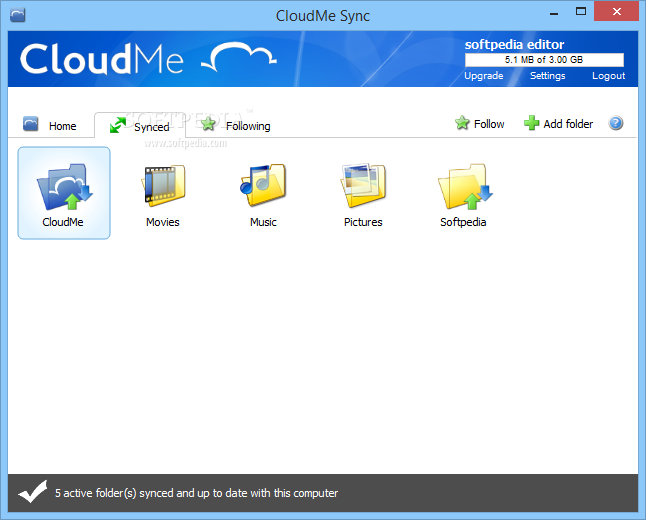Viewport: 646px width, 520px height.
Task: Click the green plus Add folder icon
Action: click(531, 123)
